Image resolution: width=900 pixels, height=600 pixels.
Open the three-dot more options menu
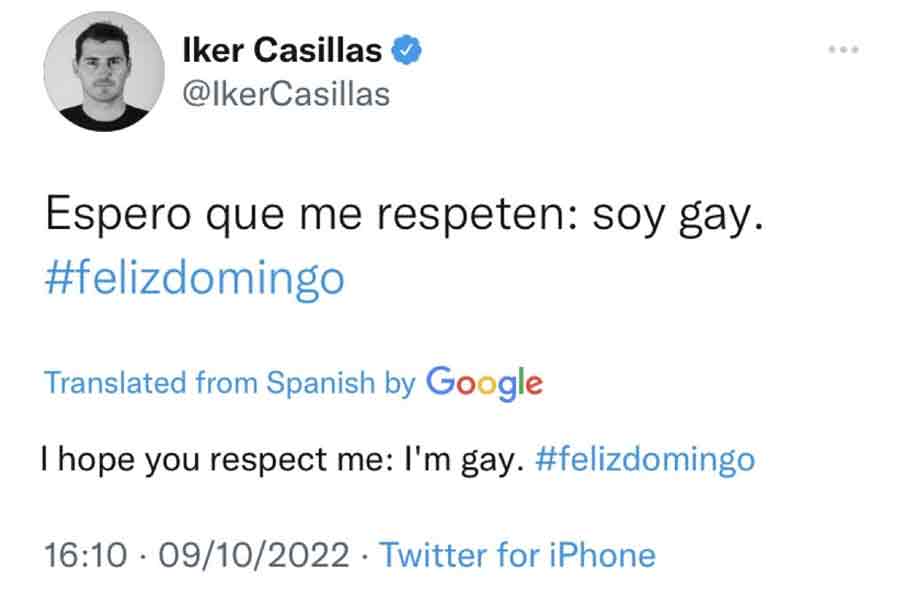point(842,50)
